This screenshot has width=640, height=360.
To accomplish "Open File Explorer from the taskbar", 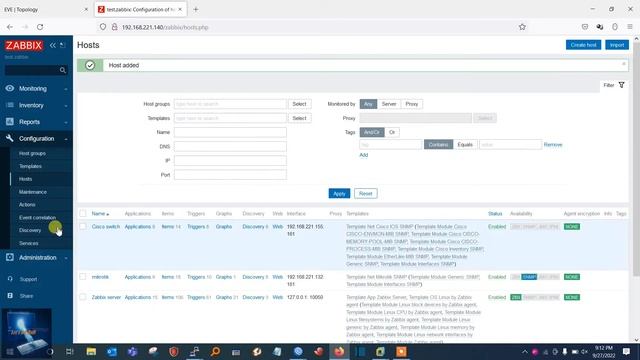I will coord(91,351).
